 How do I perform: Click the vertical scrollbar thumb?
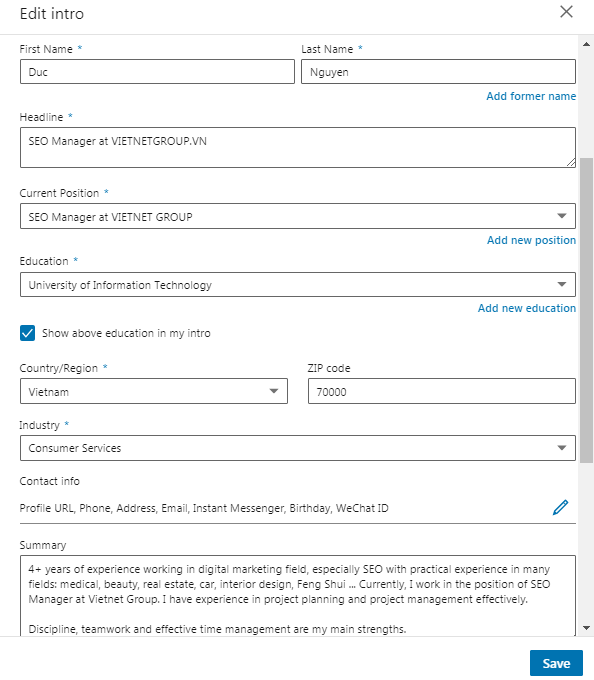(x=586, y=311)
